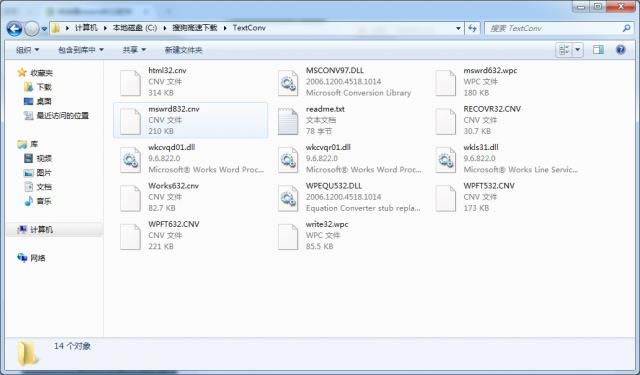Viewport: 640px width, 375px height.
Task: Click the change view icon button
Action: coord(564,50)
